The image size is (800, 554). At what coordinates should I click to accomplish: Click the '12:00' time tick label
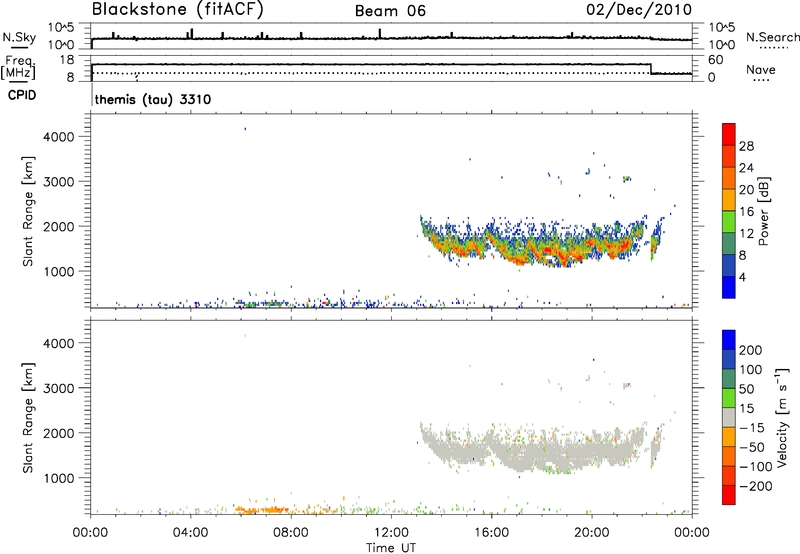(391, 533)
